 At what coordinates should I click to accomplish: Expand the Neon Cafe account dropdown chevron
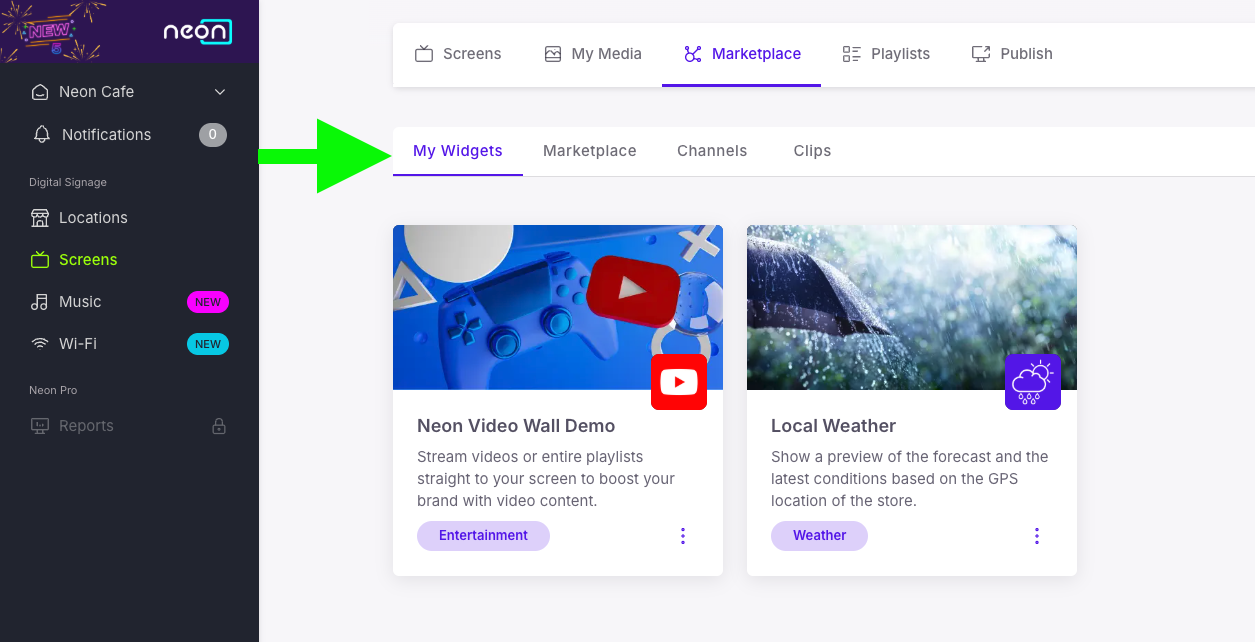[220, 92]
